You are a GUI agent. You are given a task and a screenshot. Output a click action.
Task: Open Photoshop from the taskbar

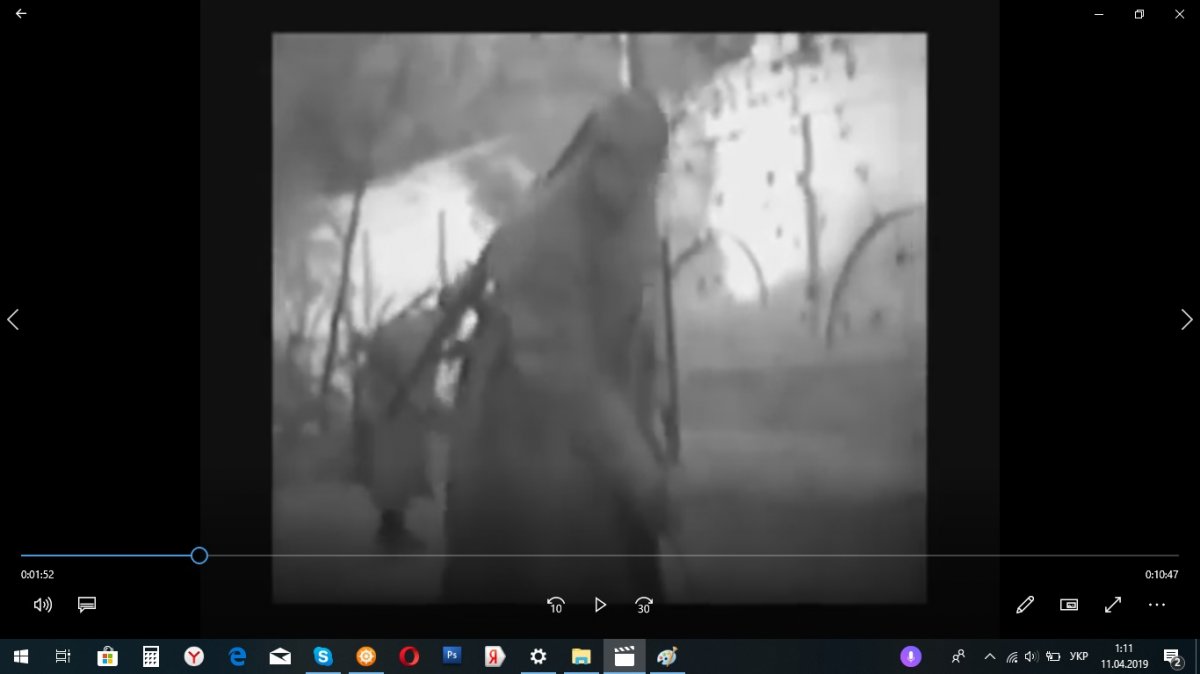452,657
